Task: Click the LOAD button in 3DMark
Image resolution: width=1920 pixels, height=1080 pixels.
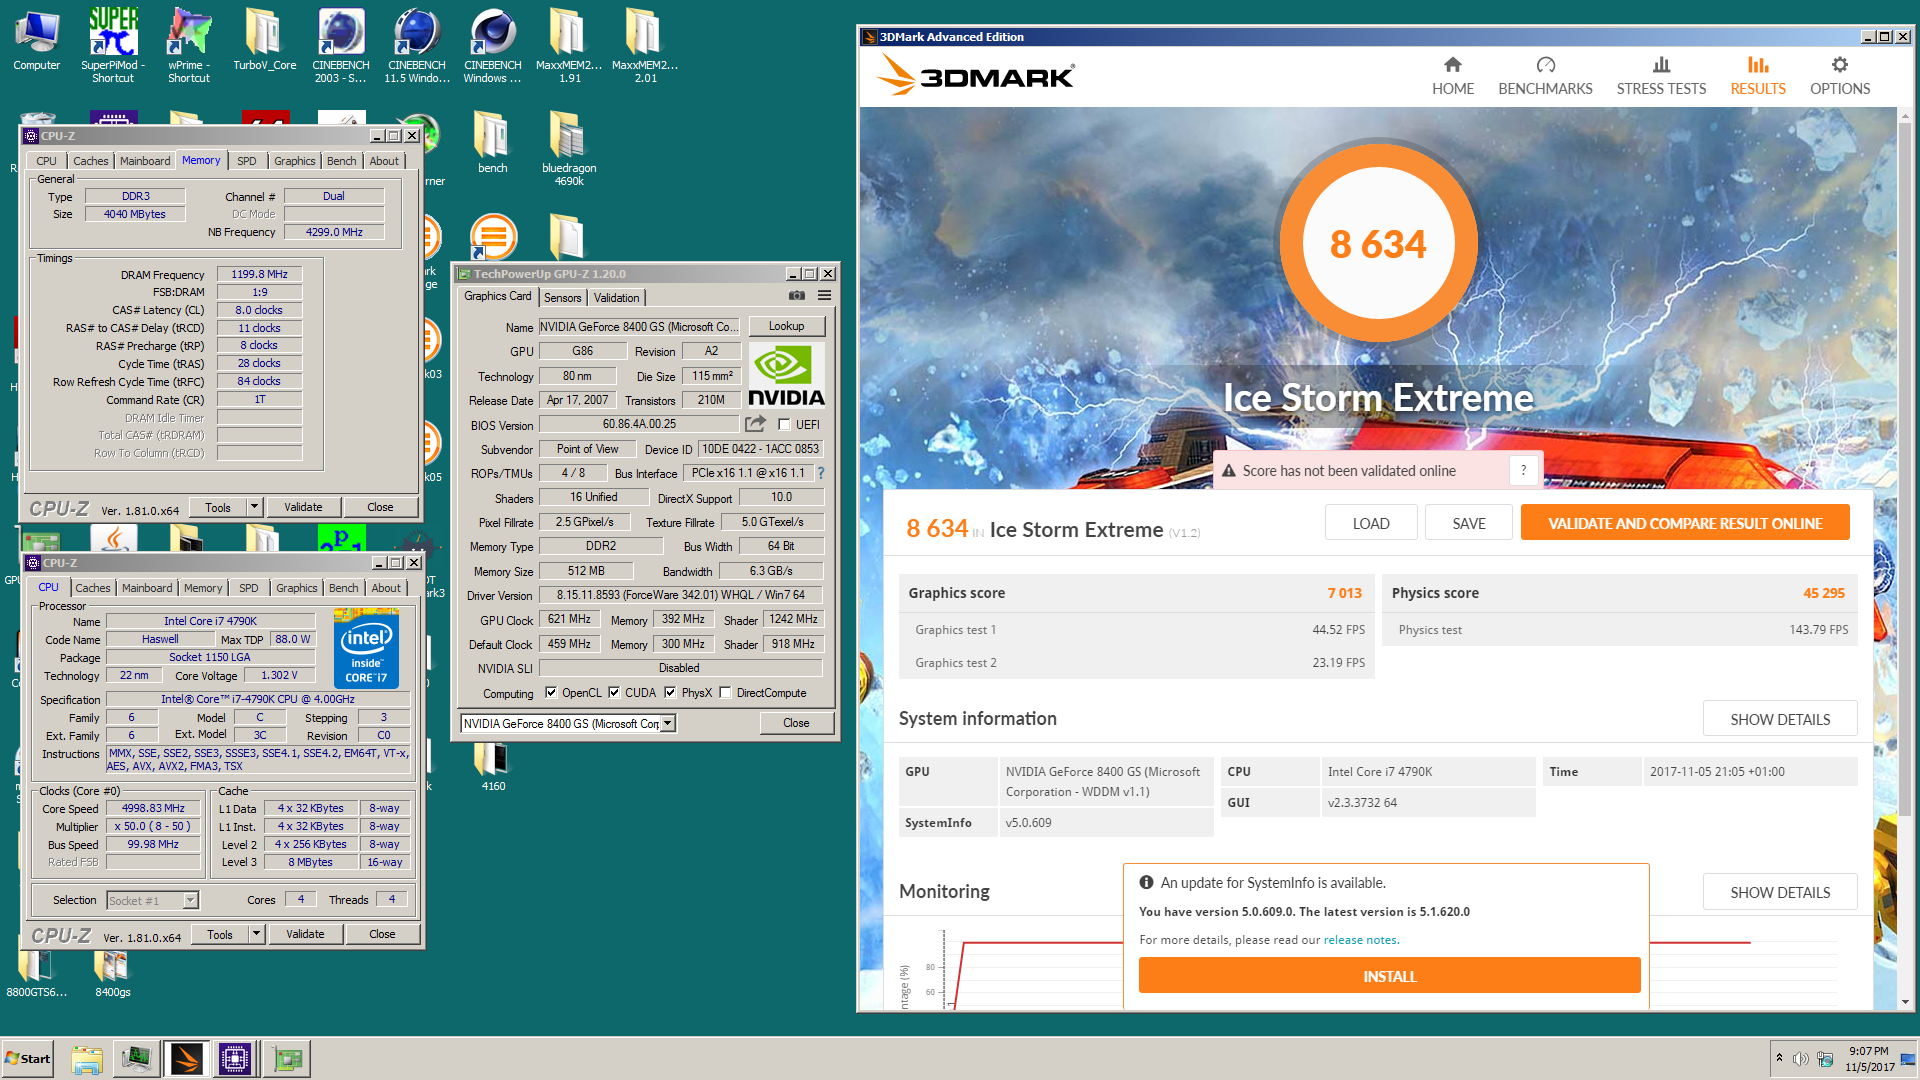Action: (1371, 523)
